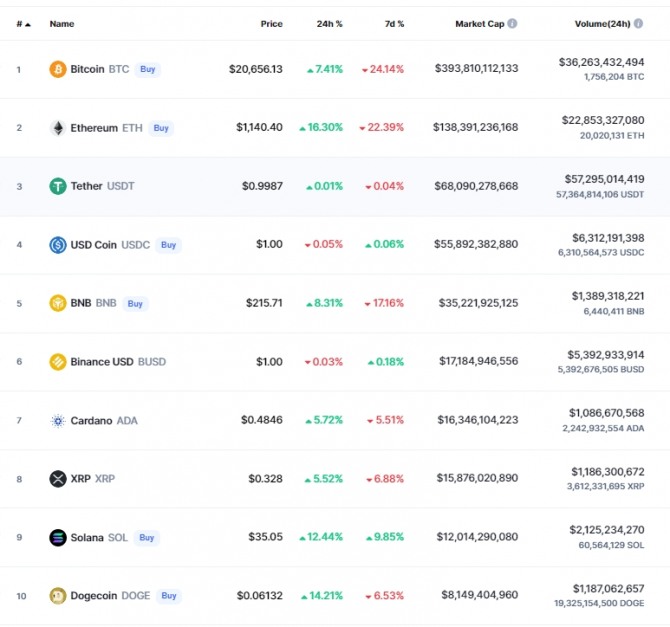
Task: Click the Tether green logo icon
Action: click(58, 186)
